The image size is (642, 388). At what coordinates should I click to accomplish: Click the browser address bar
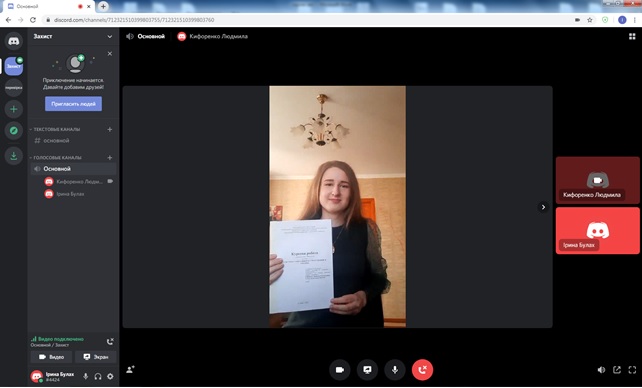point(307,20)
